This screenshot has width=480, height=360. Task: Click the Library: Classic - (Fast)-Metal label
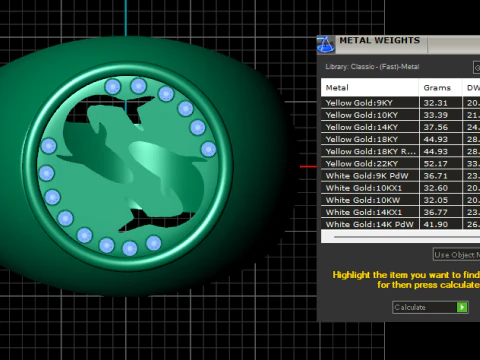[372, 67]
